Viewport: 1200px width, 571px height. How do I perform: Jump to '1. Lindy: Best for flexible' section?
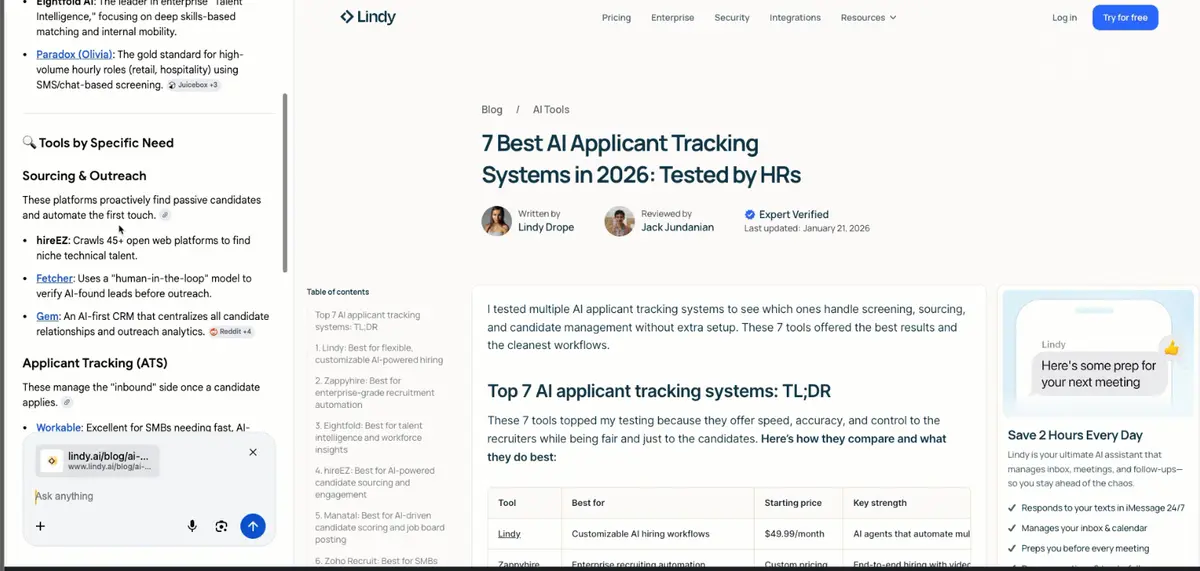click(378, 354)
